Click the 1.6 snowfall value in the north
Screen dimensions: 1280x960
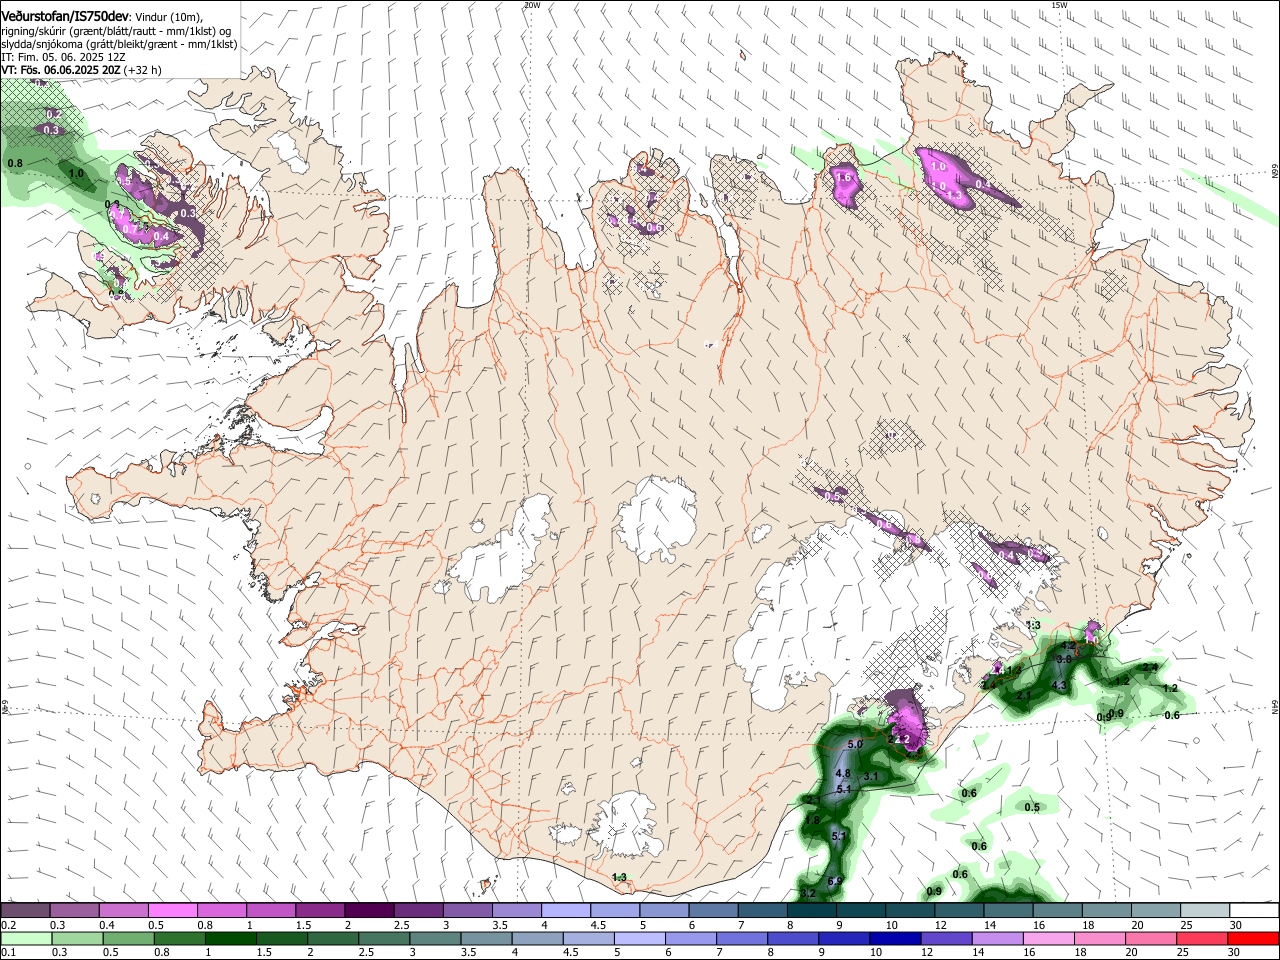click(843, 178)
